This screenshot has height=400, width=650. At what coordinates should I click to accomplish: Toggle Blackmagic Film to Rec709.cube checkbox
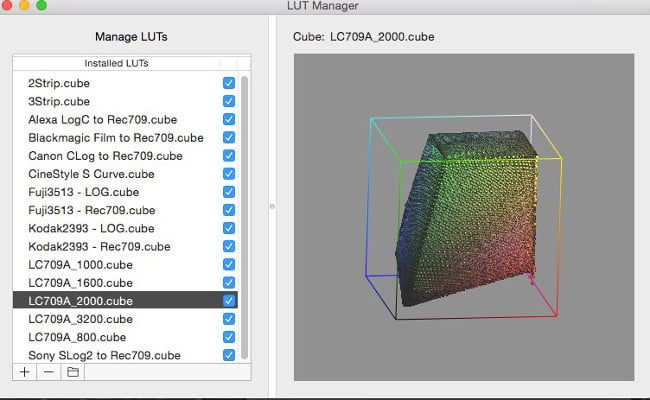pyautogui.click(x=229, y=138)
